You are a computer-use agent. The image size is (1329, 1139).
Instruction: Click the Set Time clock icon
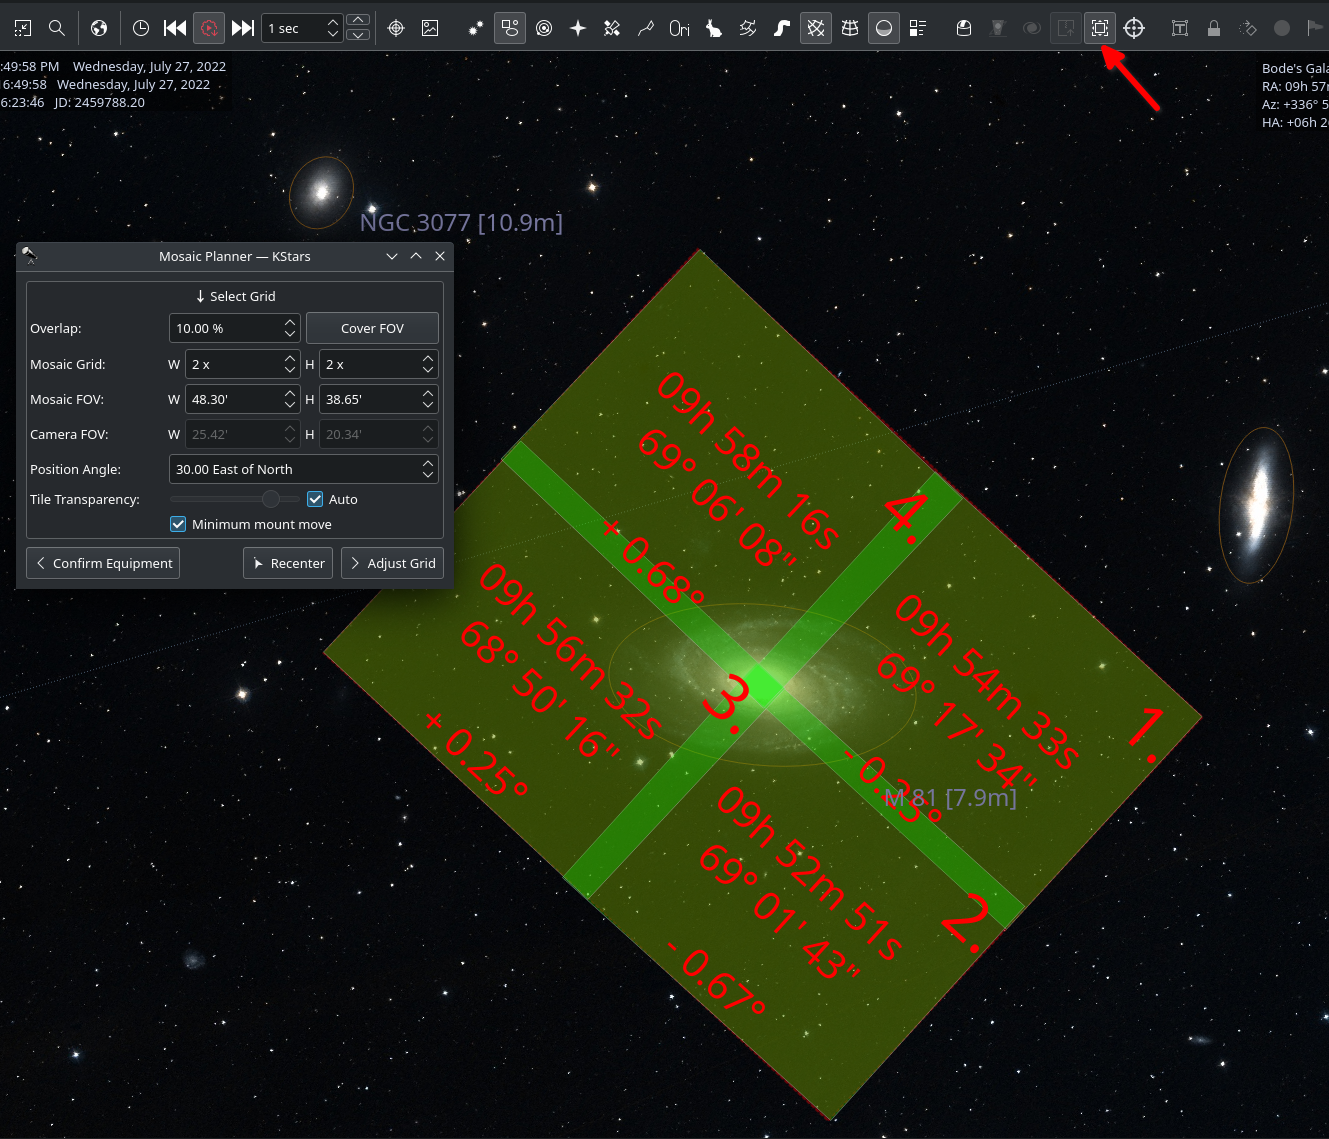tap(141, 28)
